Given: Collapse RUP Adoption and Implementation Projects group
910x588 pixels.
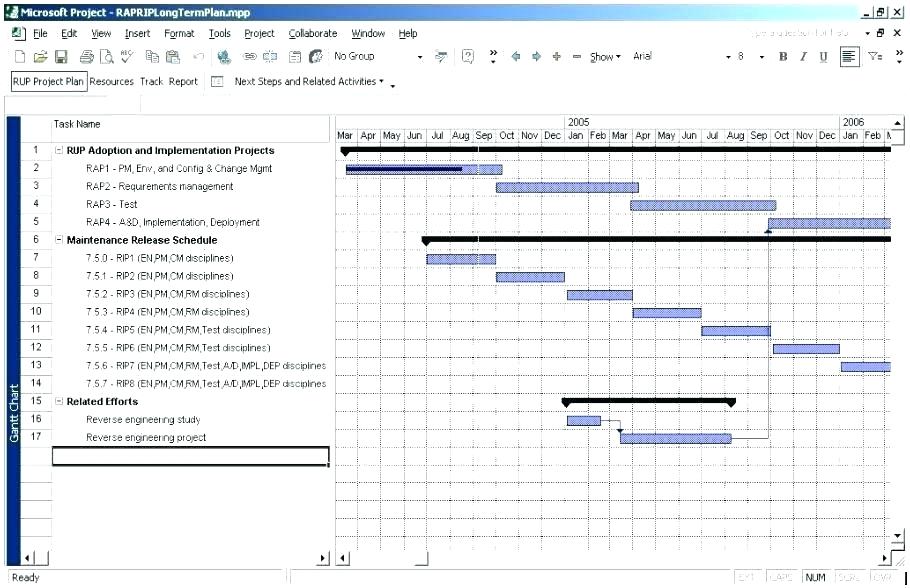Looking at the screenshot, I should click(59, 150).
